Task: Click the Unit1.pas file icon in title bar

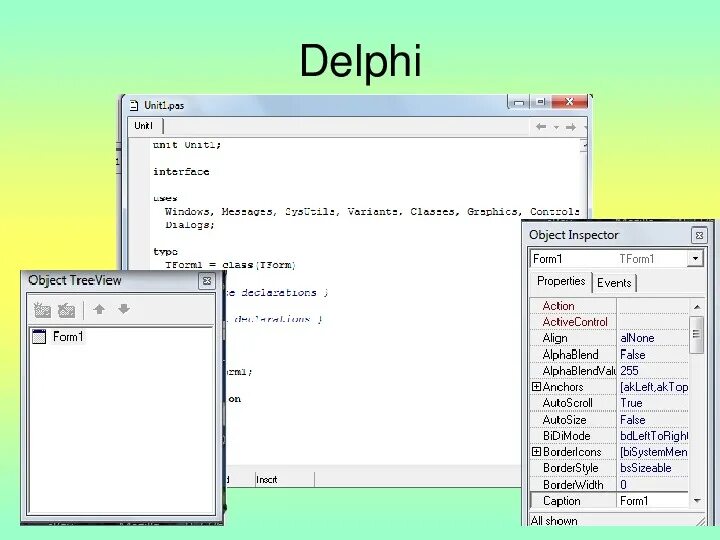Action: [x=134, y=105]
